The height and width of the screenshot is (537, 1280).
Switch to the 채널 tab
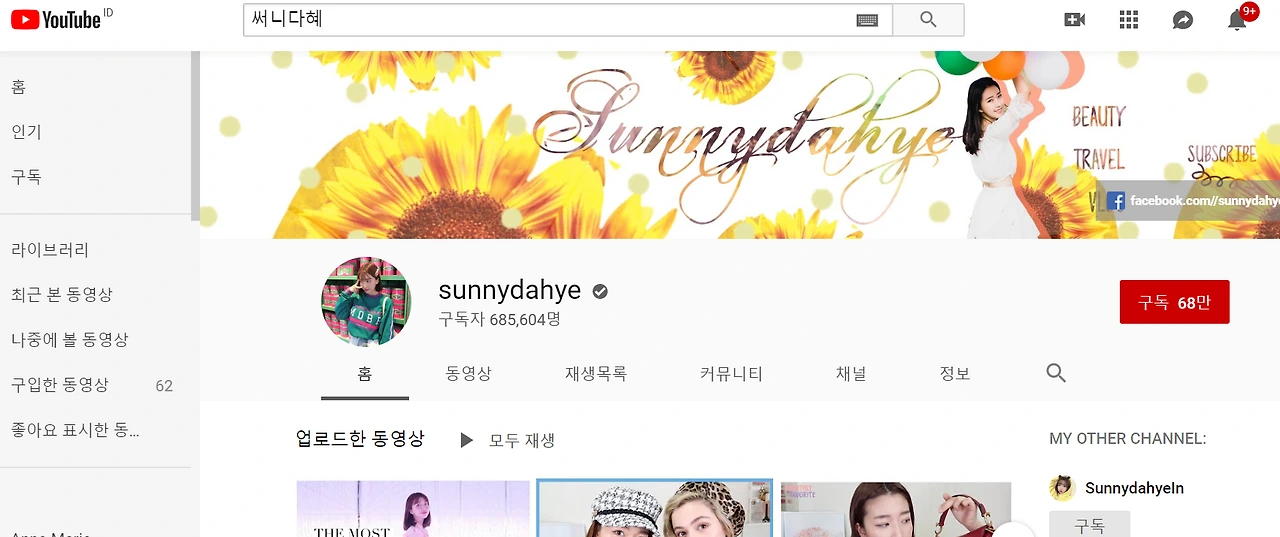pos(851,374)
